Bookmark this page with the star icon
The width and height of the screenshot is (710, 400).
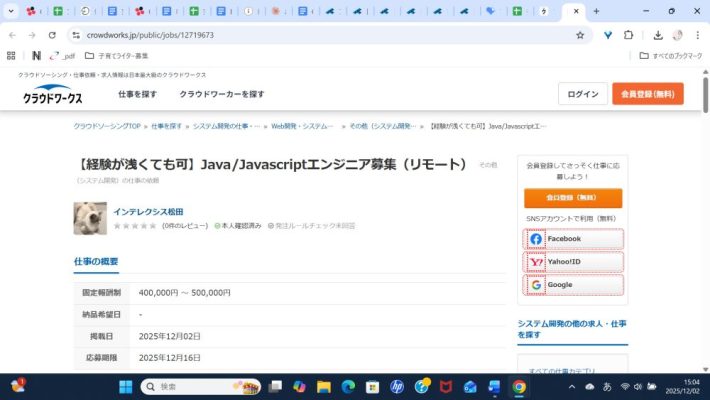(x=580, y=35)
